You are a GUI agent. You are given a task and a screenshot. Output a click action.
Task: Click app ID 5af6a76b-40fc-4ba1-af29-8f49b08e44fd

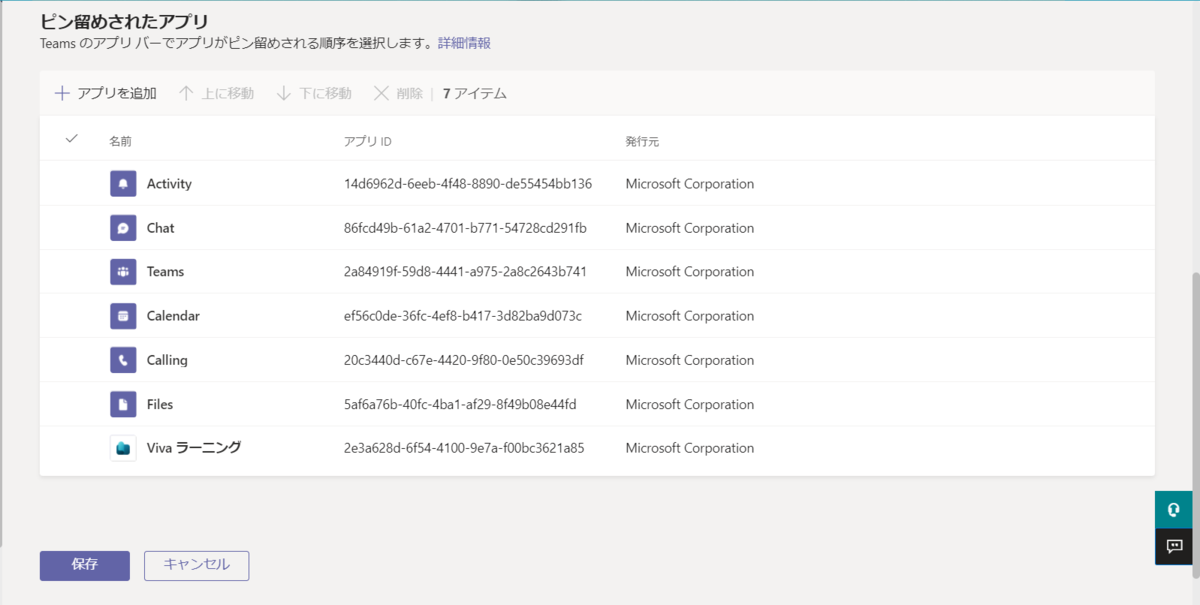(x=460, y=404)
